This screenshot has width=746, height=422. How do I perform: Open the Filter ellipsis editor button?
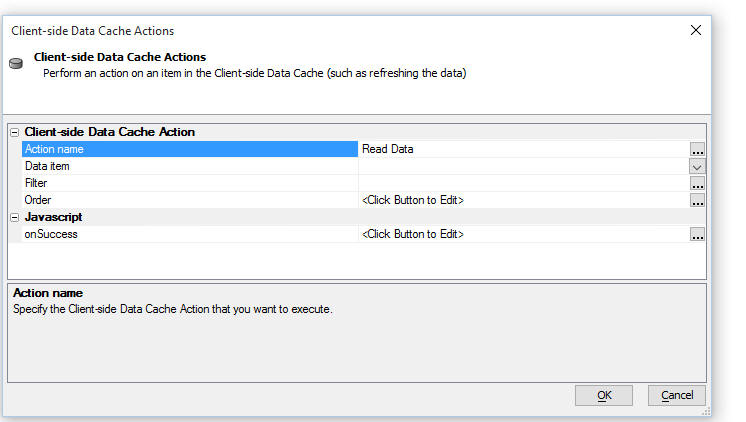point(697,183)
